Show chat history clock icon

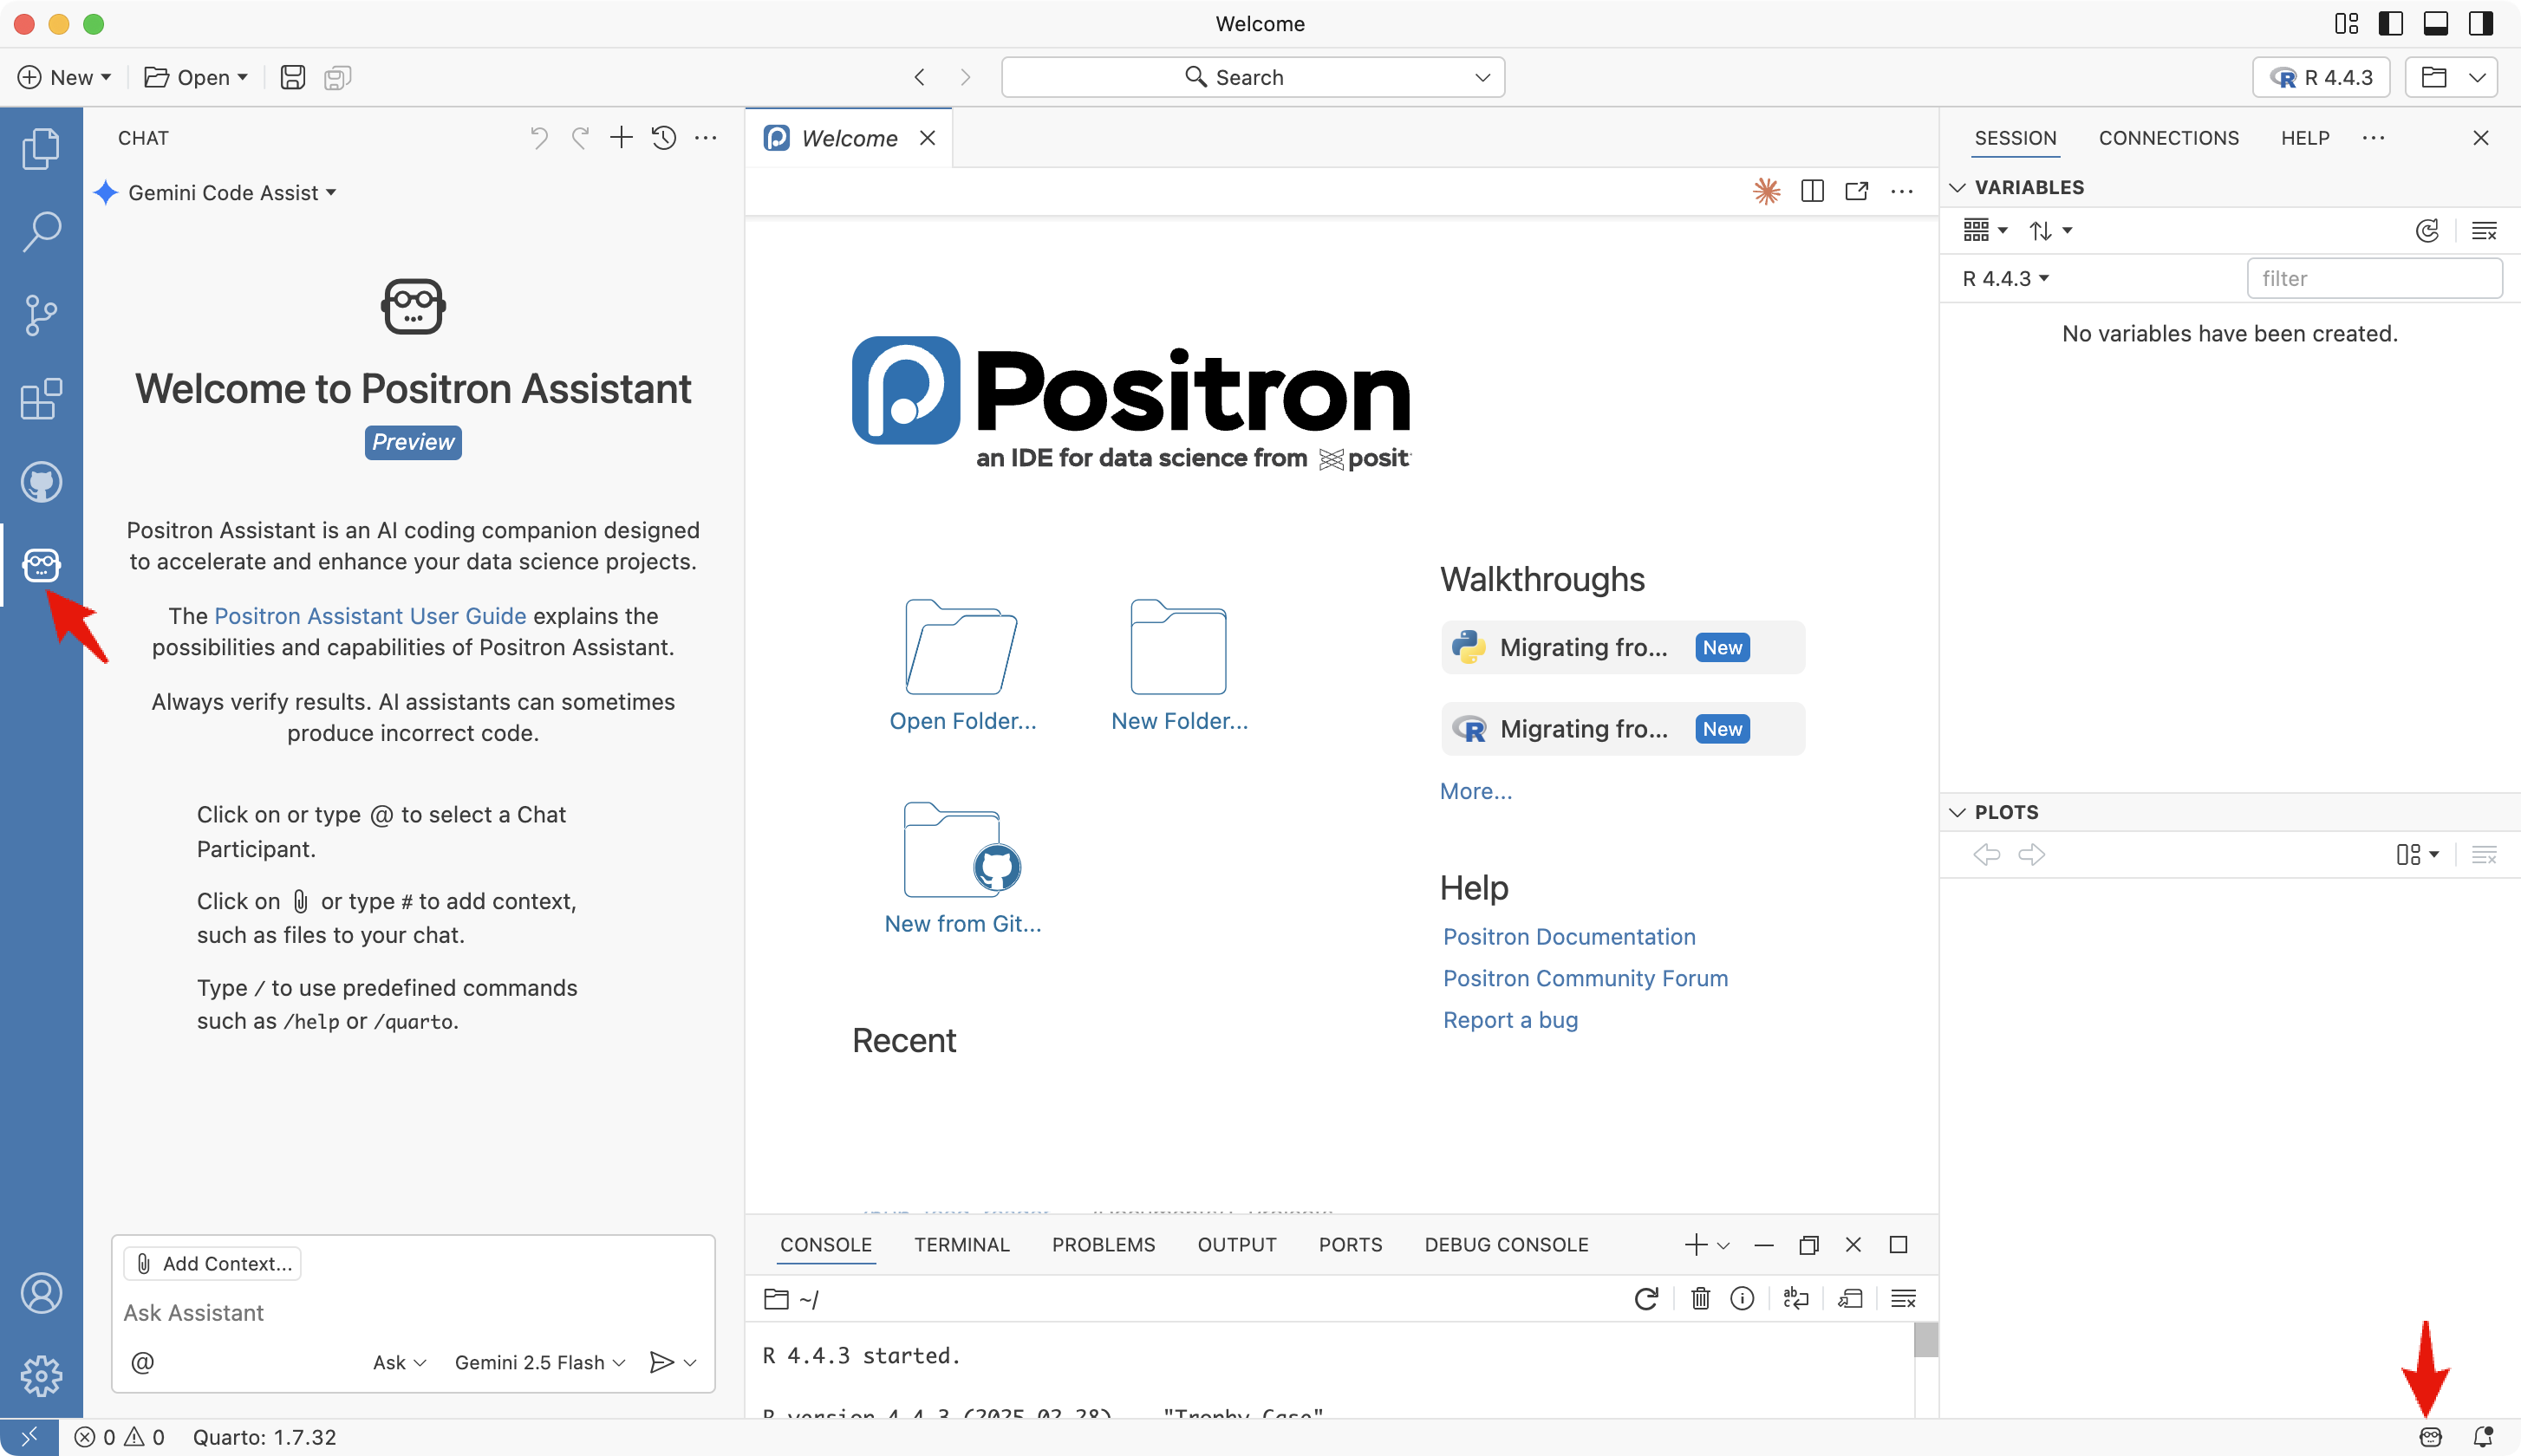pyautogui.click(x=664, y=137)
